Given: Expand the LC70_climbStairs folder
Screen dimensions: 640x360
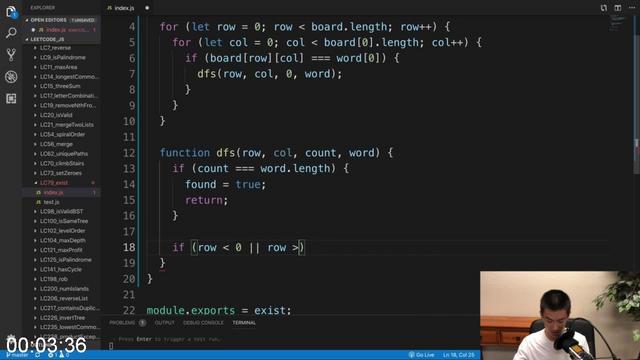Looking at the screenshot, I should pyautogui.click(x=62, y=163).
